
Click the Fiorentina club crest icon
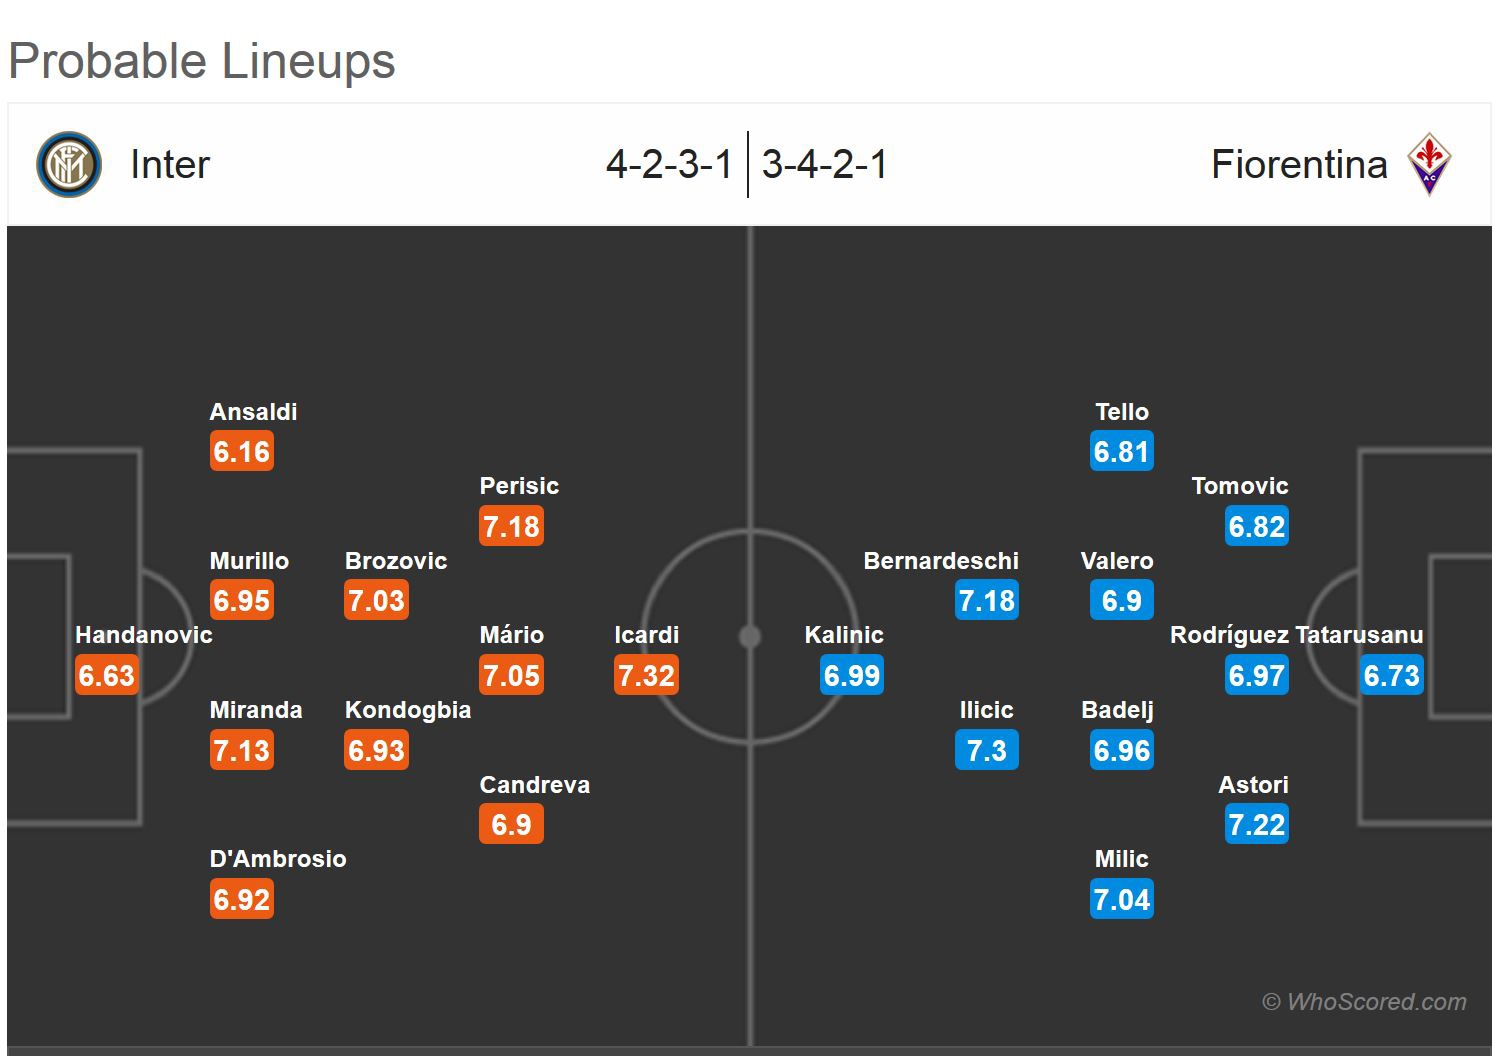click(1429, 164)
